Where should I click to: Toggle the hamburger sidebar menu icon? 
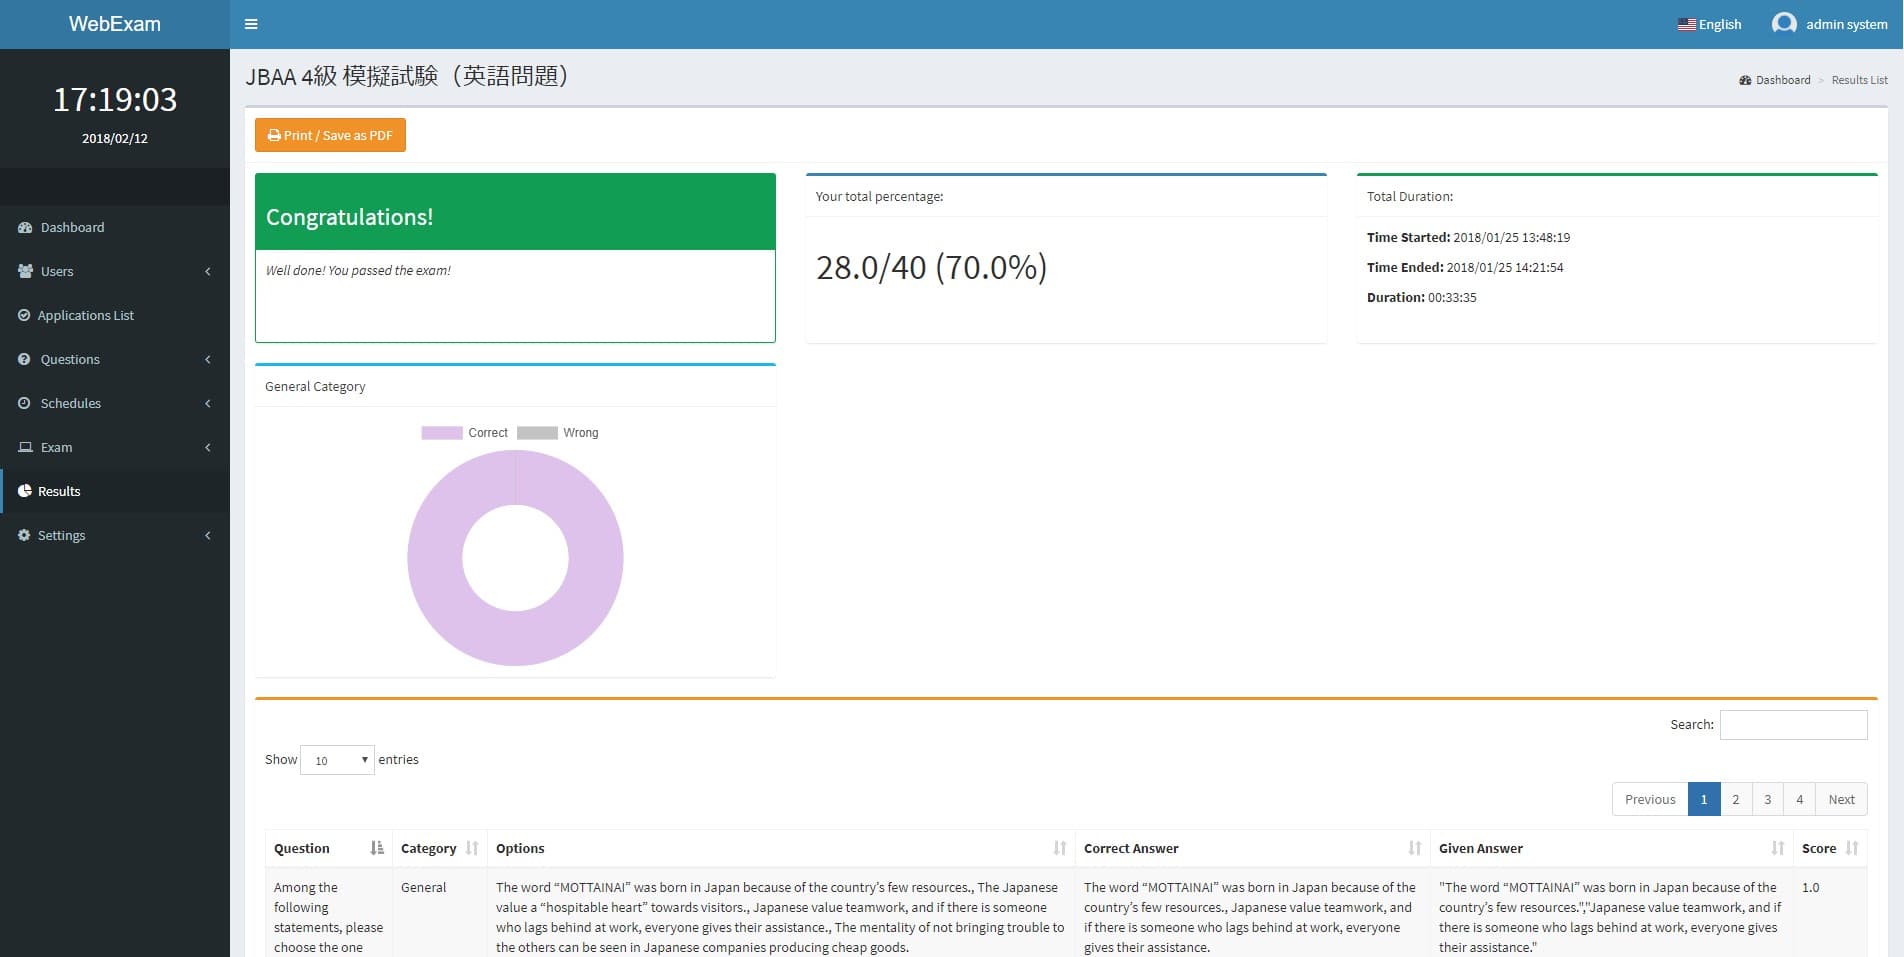tap(251, 24)
